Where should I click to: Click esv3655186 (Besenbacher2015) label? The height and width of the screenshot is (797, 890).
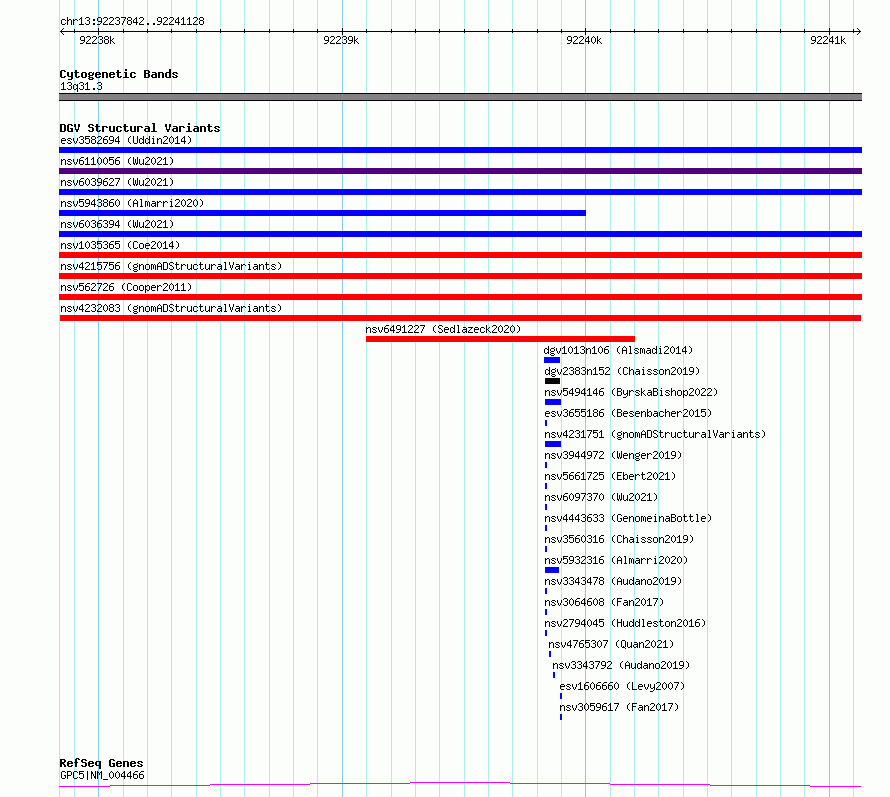[x=628, y=413]
